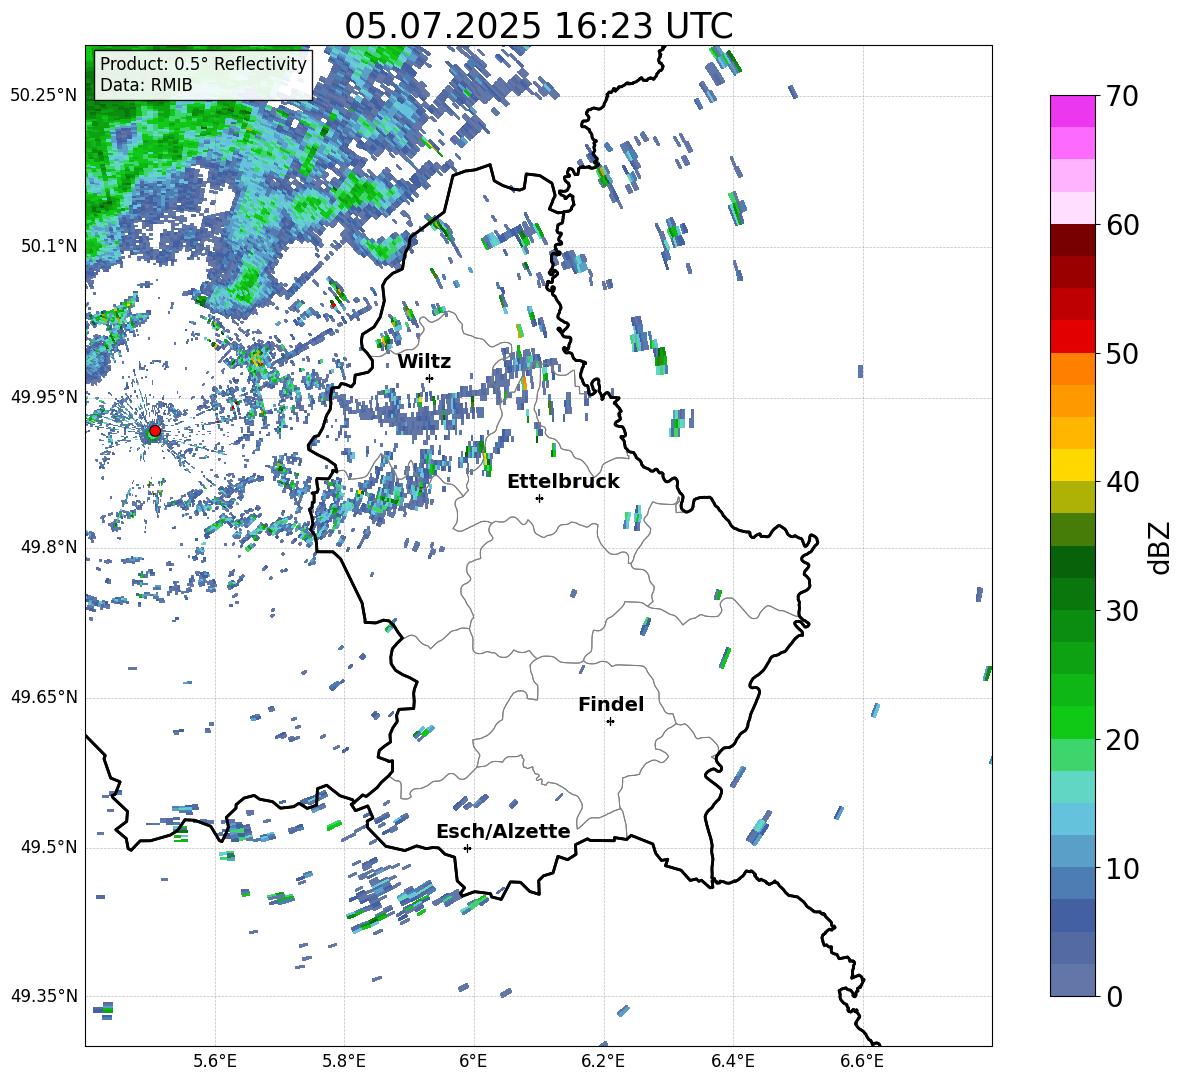The height and width of the screenshot is (1081, 1184).
Task: Click the orange colorbar band just below 50
Action: click(x=1073, y=368)
